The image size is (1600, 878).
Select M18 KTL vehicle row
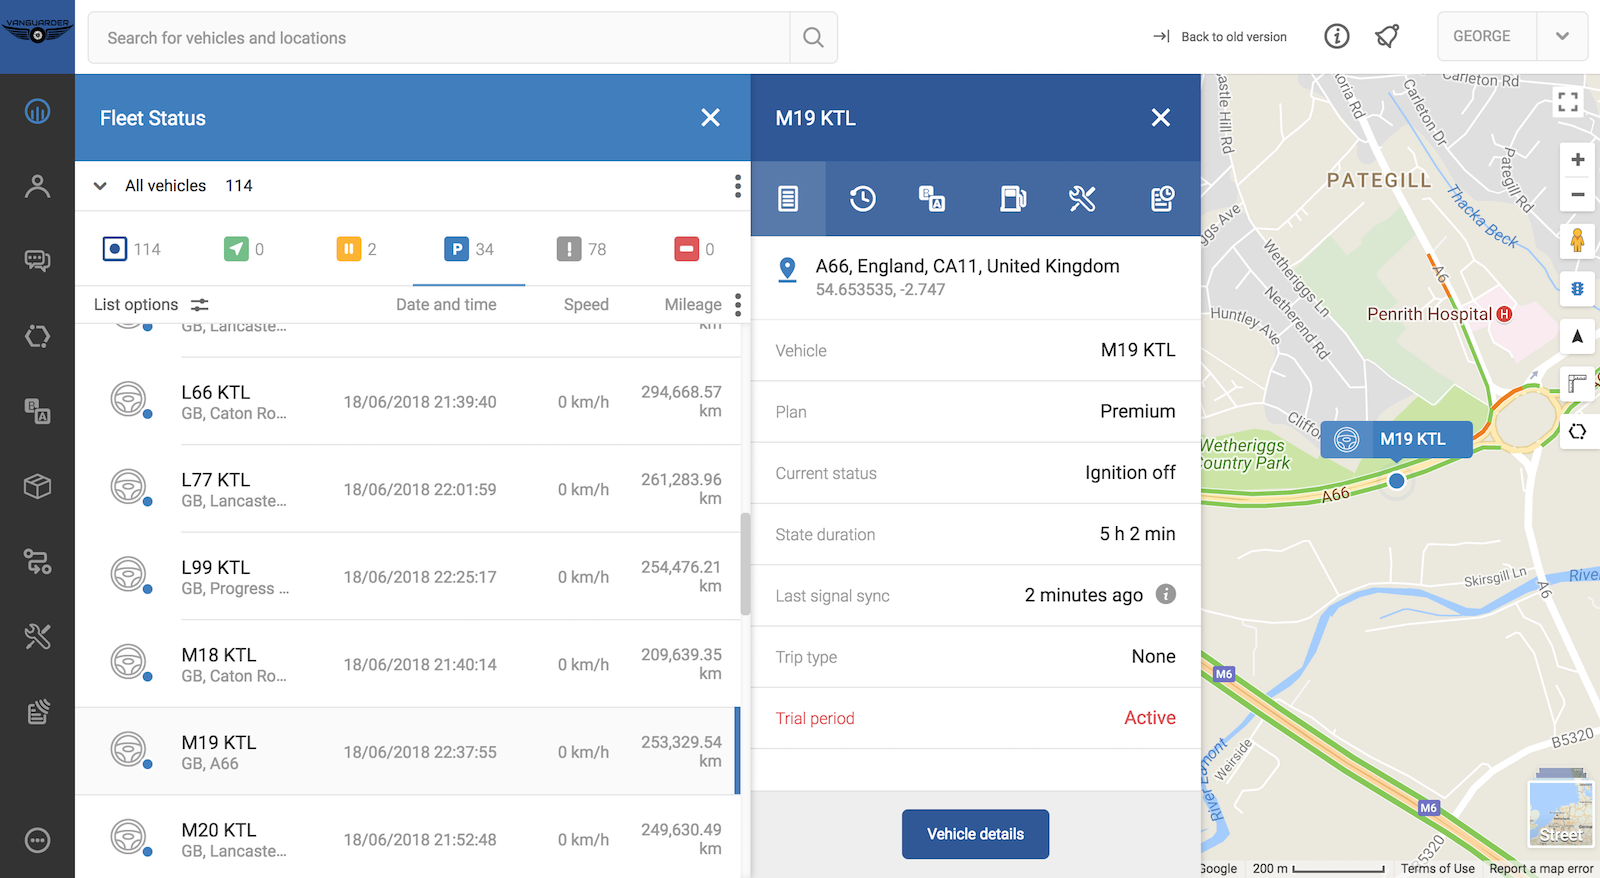coord(408,664)
